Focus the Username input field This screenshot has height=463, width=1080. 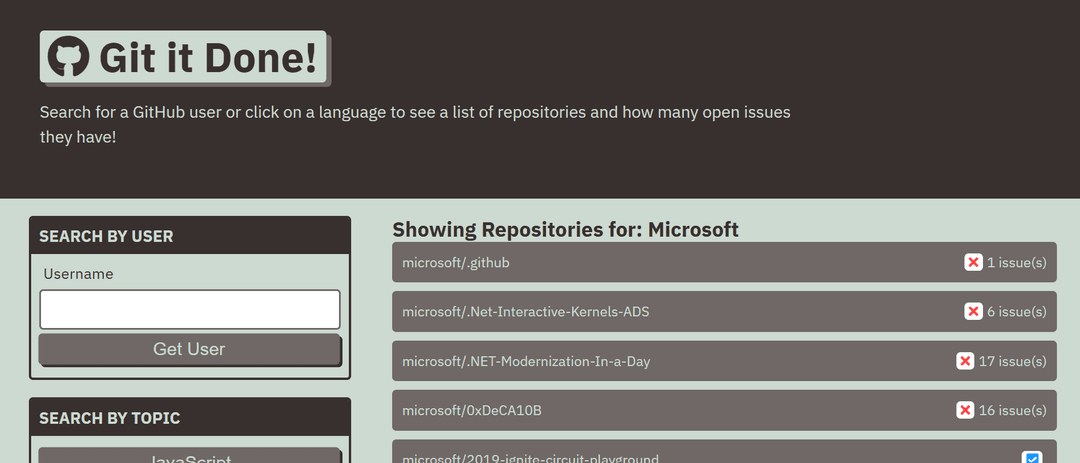tap(189, 309)
